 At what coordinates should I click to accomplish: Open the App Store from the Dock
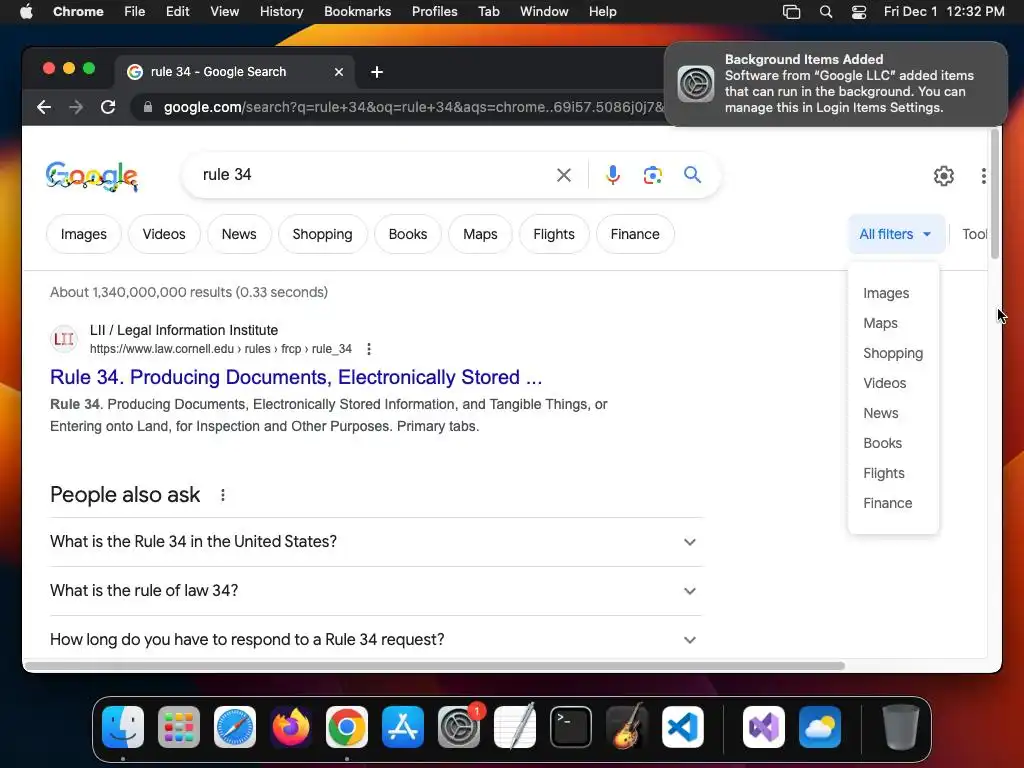click(x=403, y=726)
